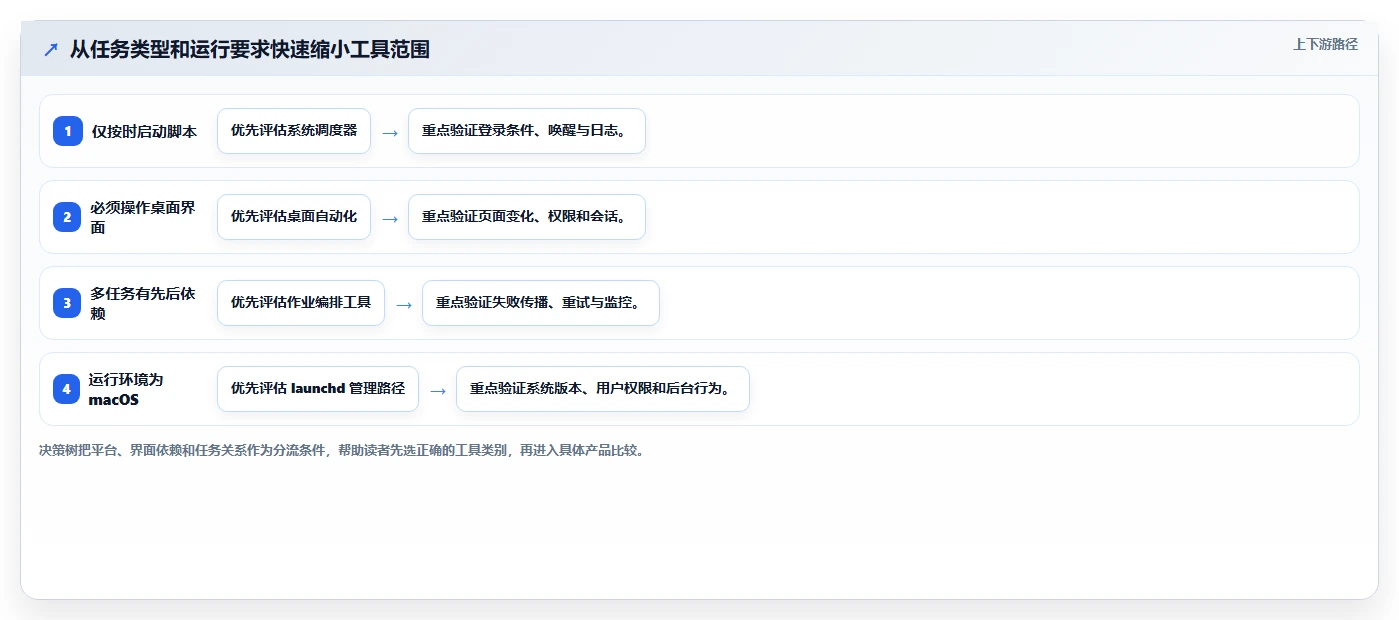The height and width of the screenshot is (620, 1399).
Task: Click the number 2 step badge
Action: 68,217
